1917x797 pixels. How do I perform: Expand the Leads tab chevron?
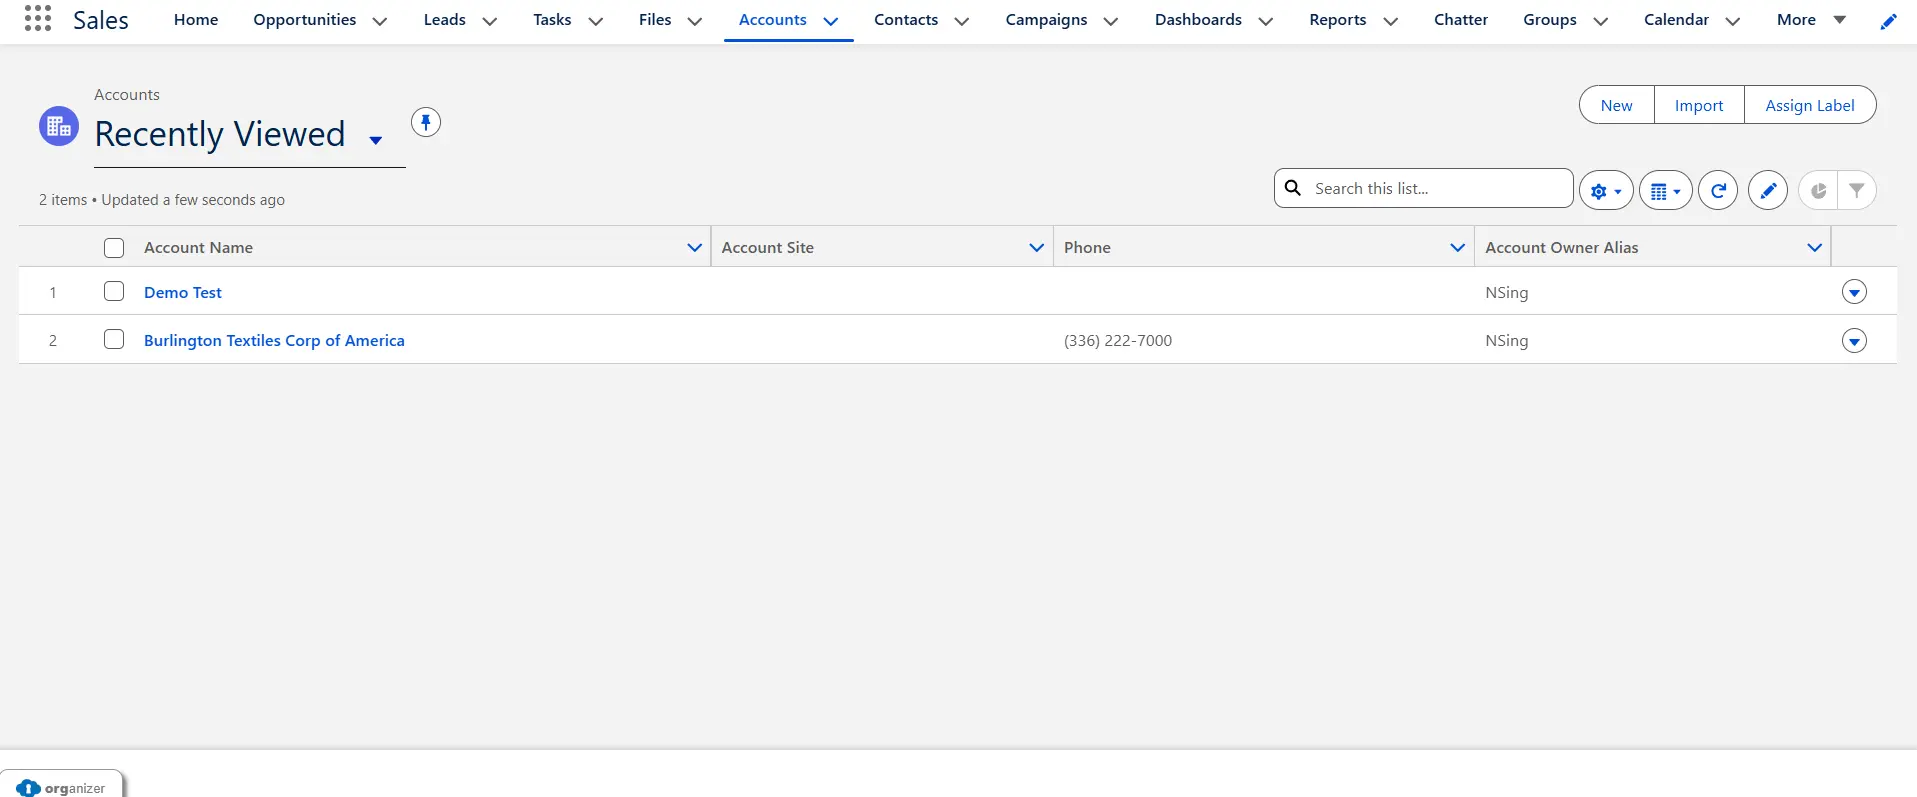(x=490, y=21)
